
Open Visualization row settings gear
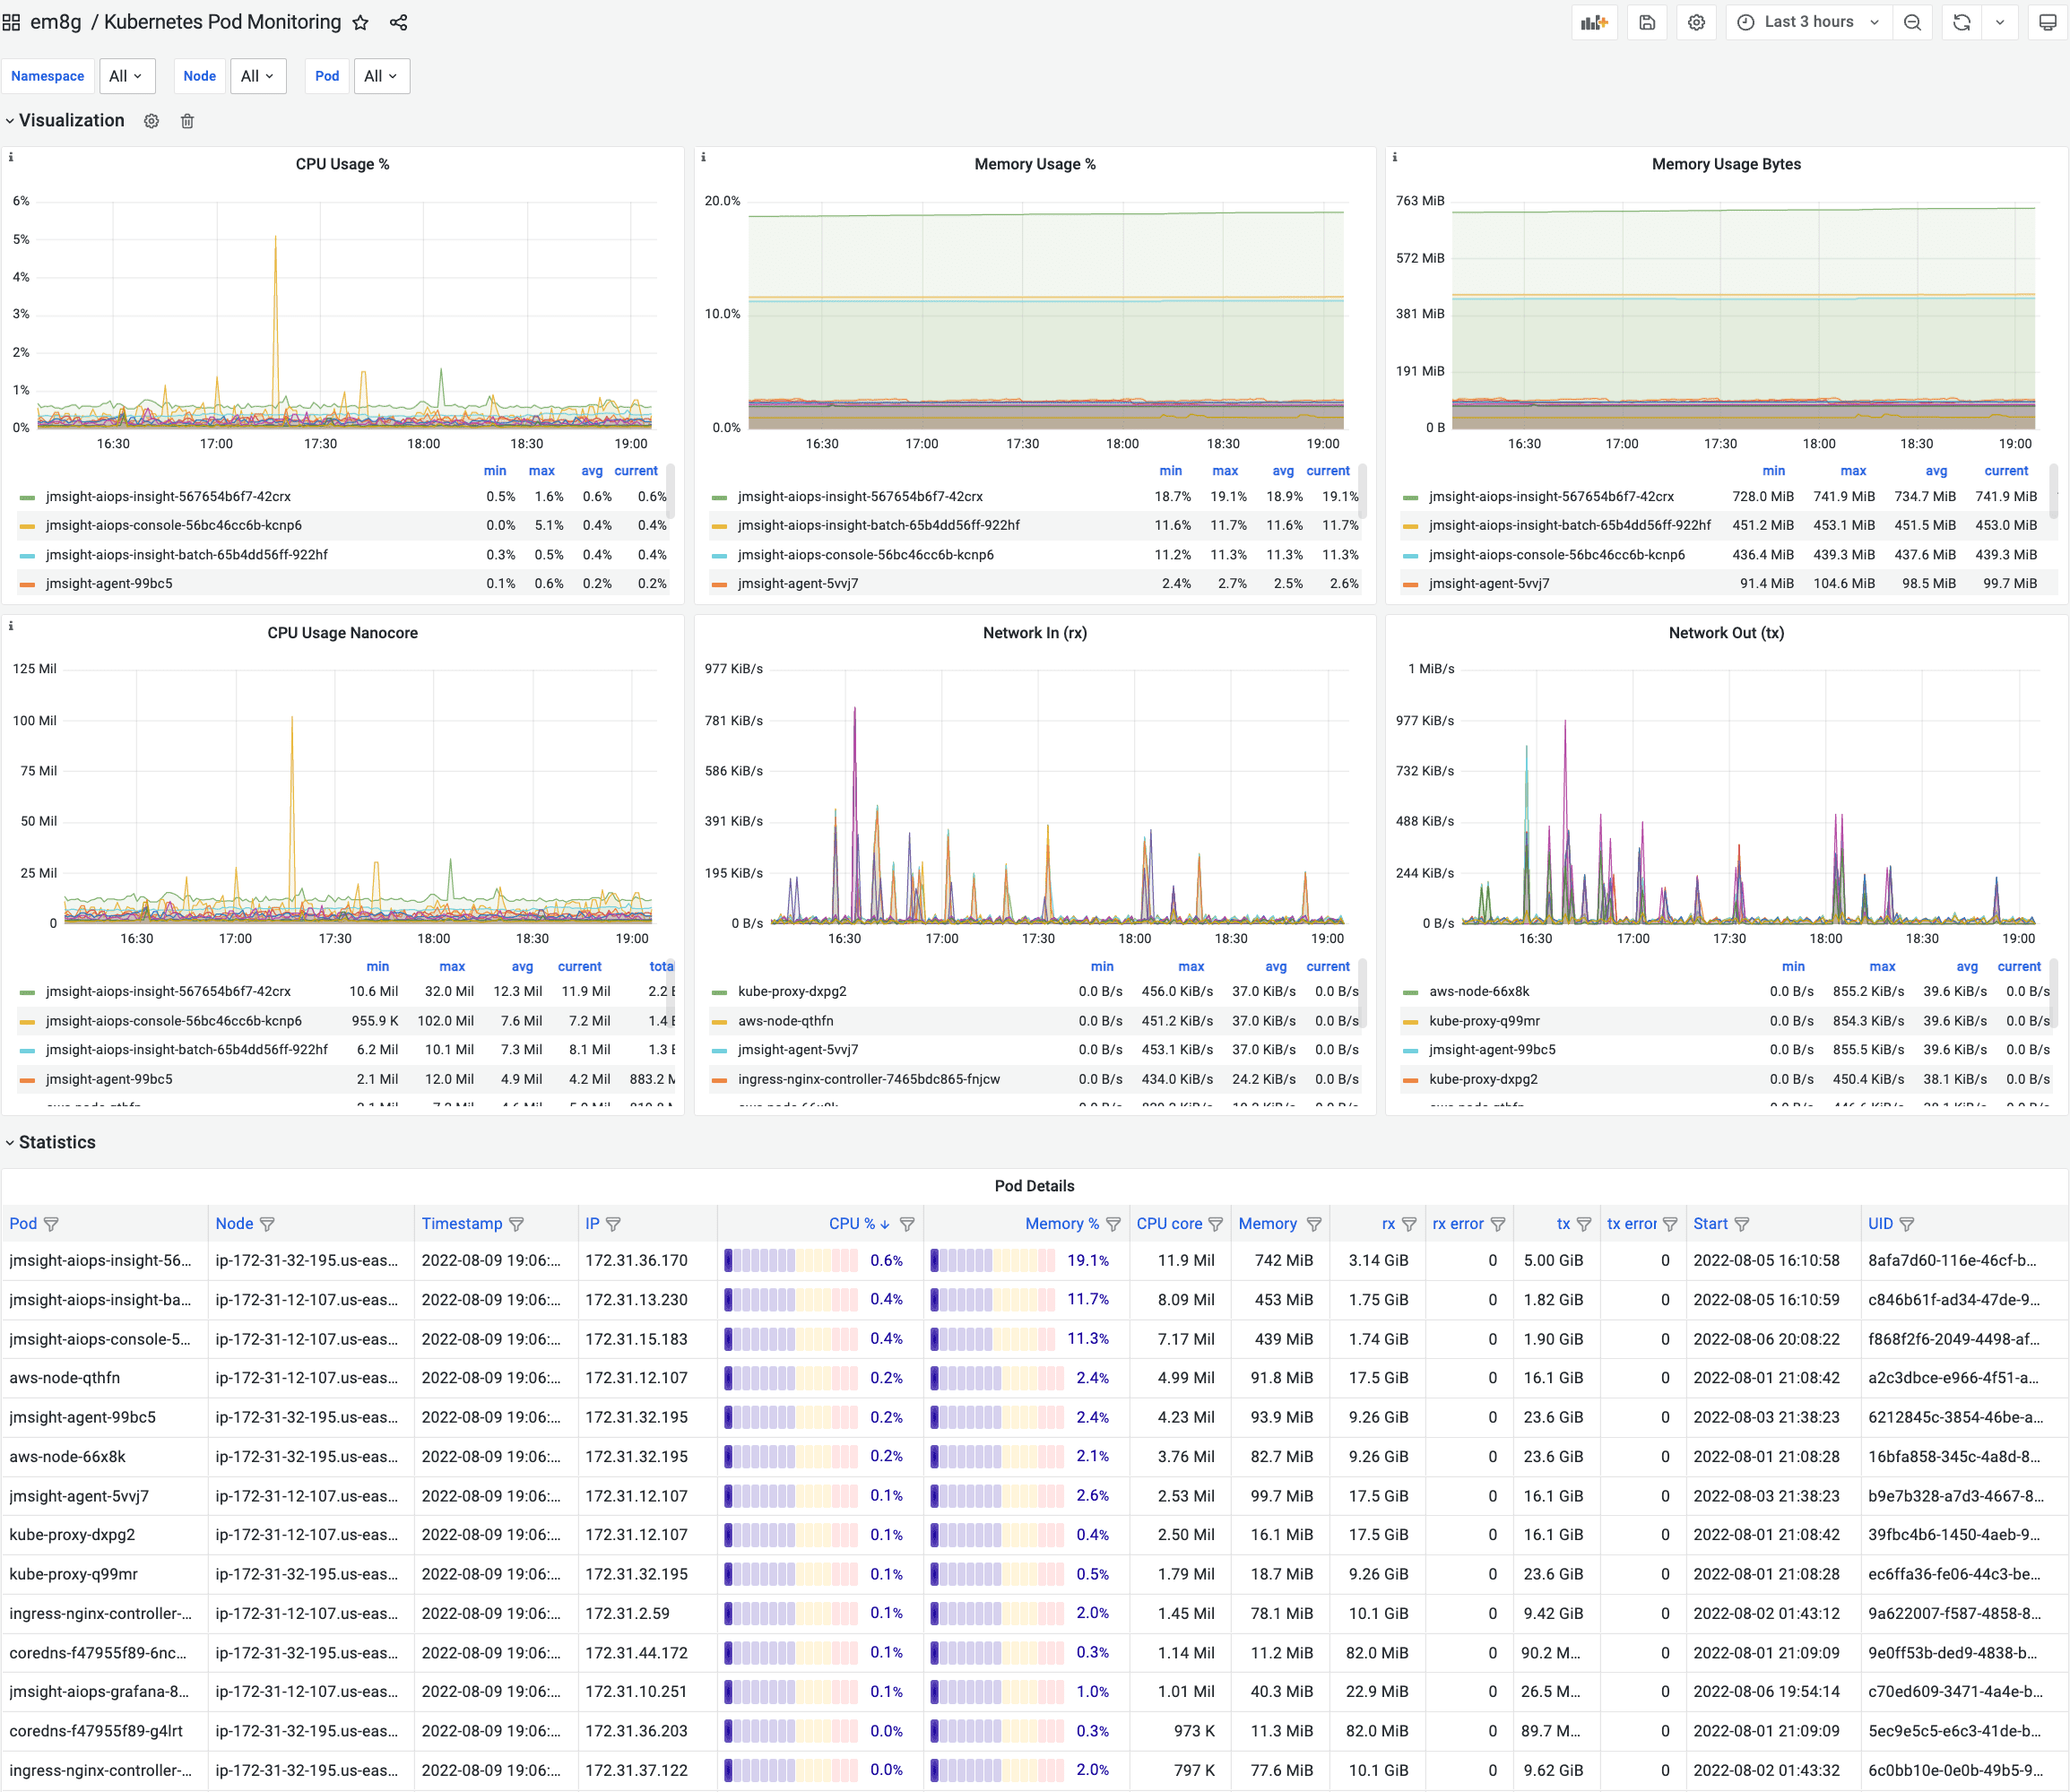[151, 121]
